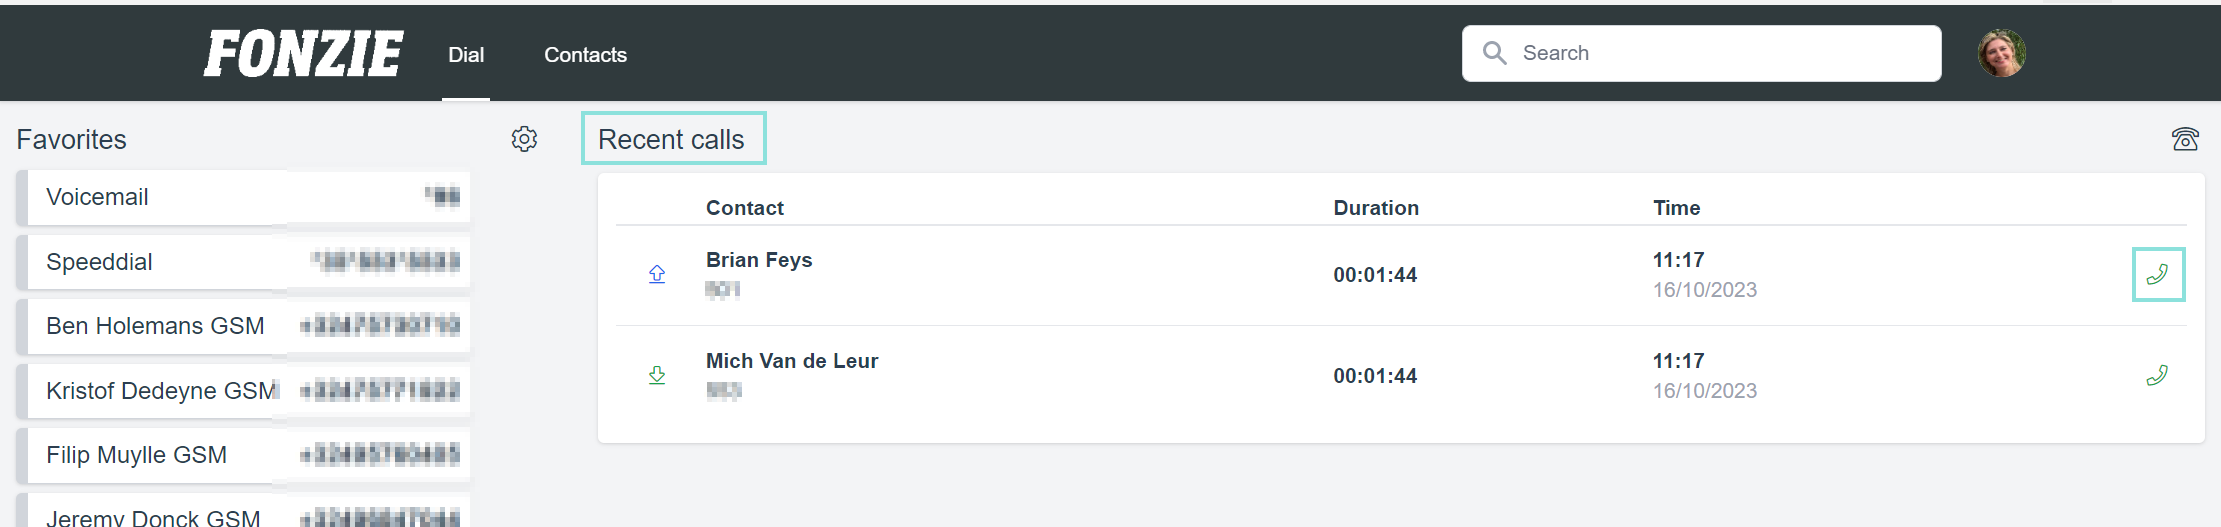Viewport: 2221px width, 527px height.
Task: Call Jeremy Donck GSM favorite
Action: [243, 512]
